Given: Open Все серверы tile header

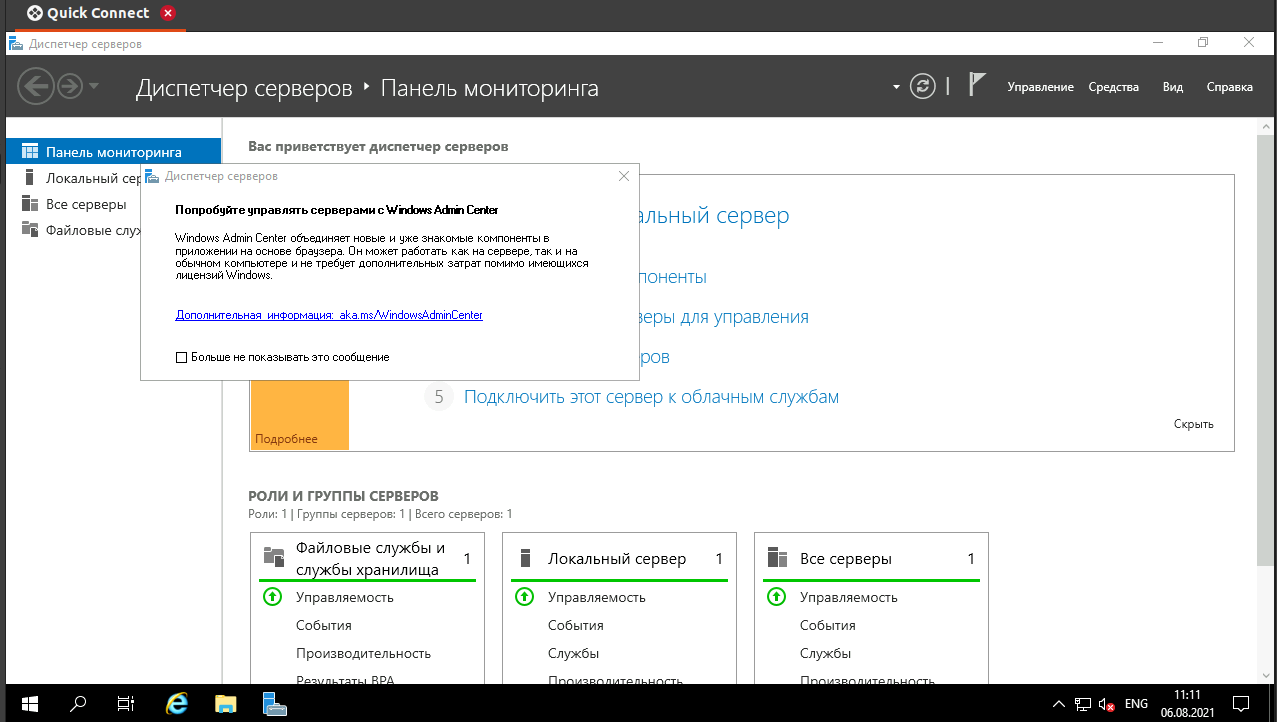Looking at the screenshot, I should pyautogui.click(x=846, y=559).
